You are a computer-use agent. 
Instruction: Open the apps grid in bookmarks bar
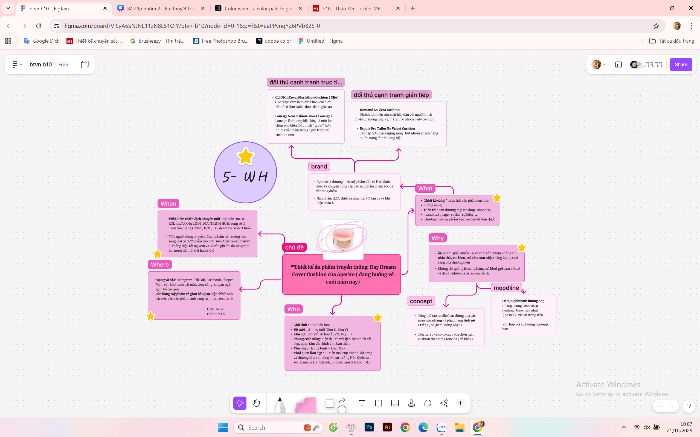pos(8,41)
